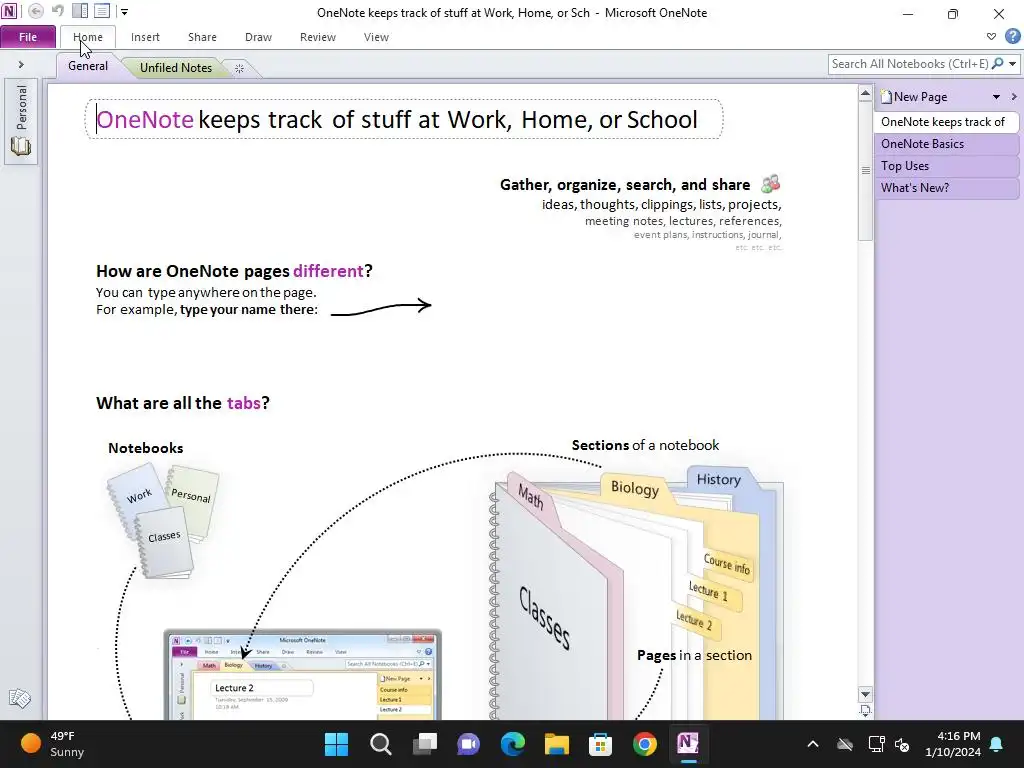1024x768 pixels.
Task: Switch to the Home ribbon tab
Action: (88, 37)
